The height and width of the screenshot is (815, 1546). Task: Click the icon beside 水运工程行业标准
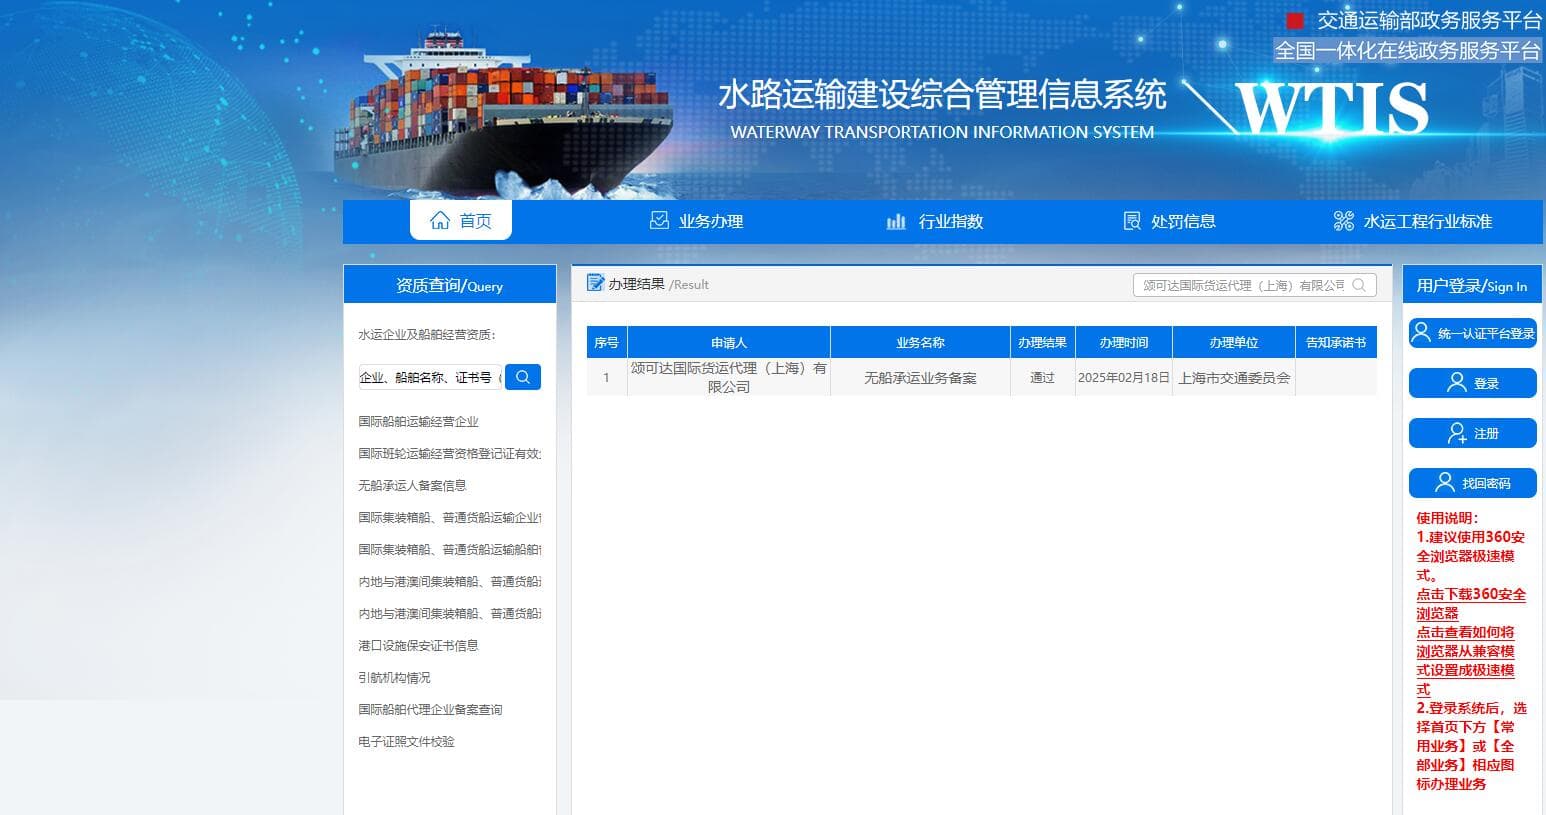click(1344, 221)
